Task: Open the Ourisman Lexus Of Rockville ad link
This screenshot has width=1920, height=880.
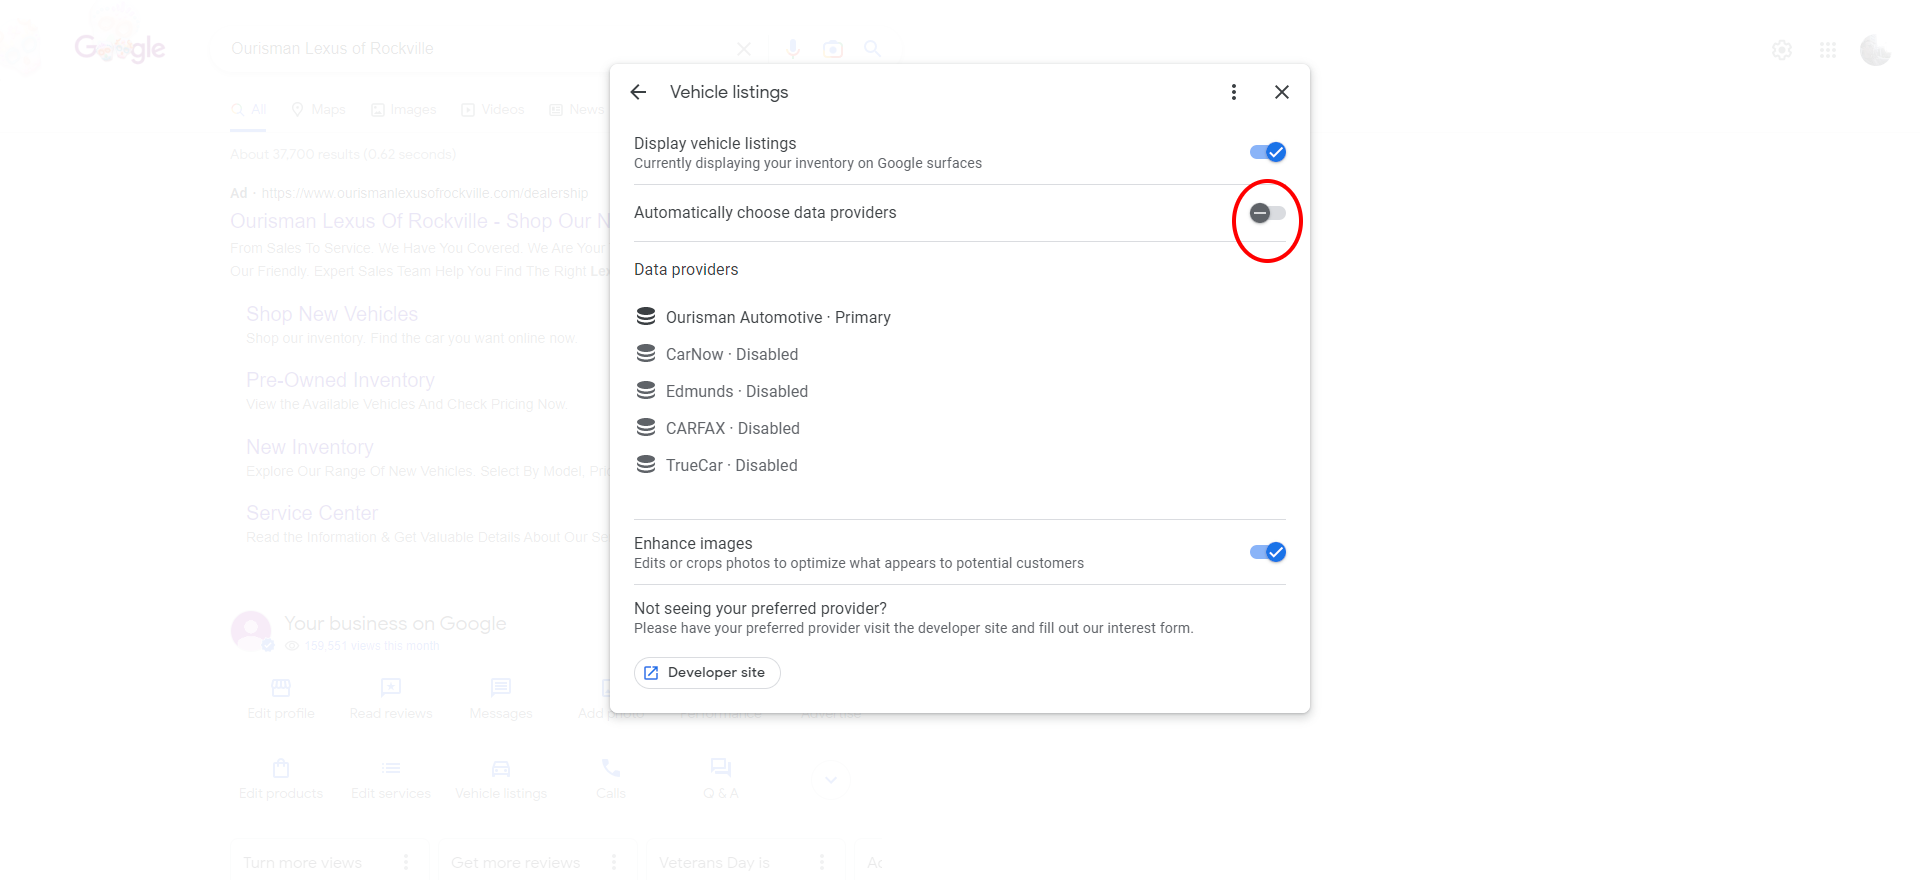Action: point(420,221)
